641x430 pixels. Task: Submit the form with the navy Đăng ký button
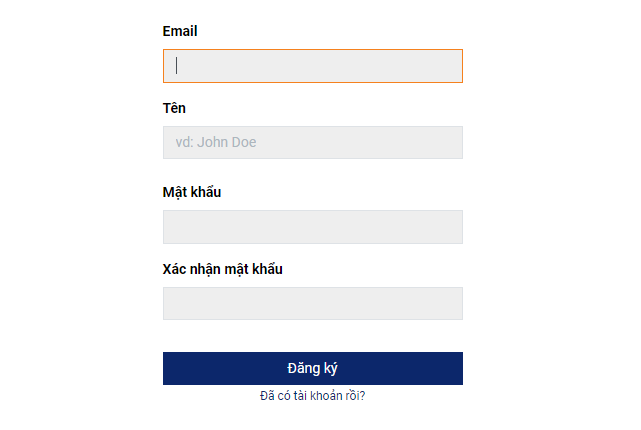coord(312,368)
